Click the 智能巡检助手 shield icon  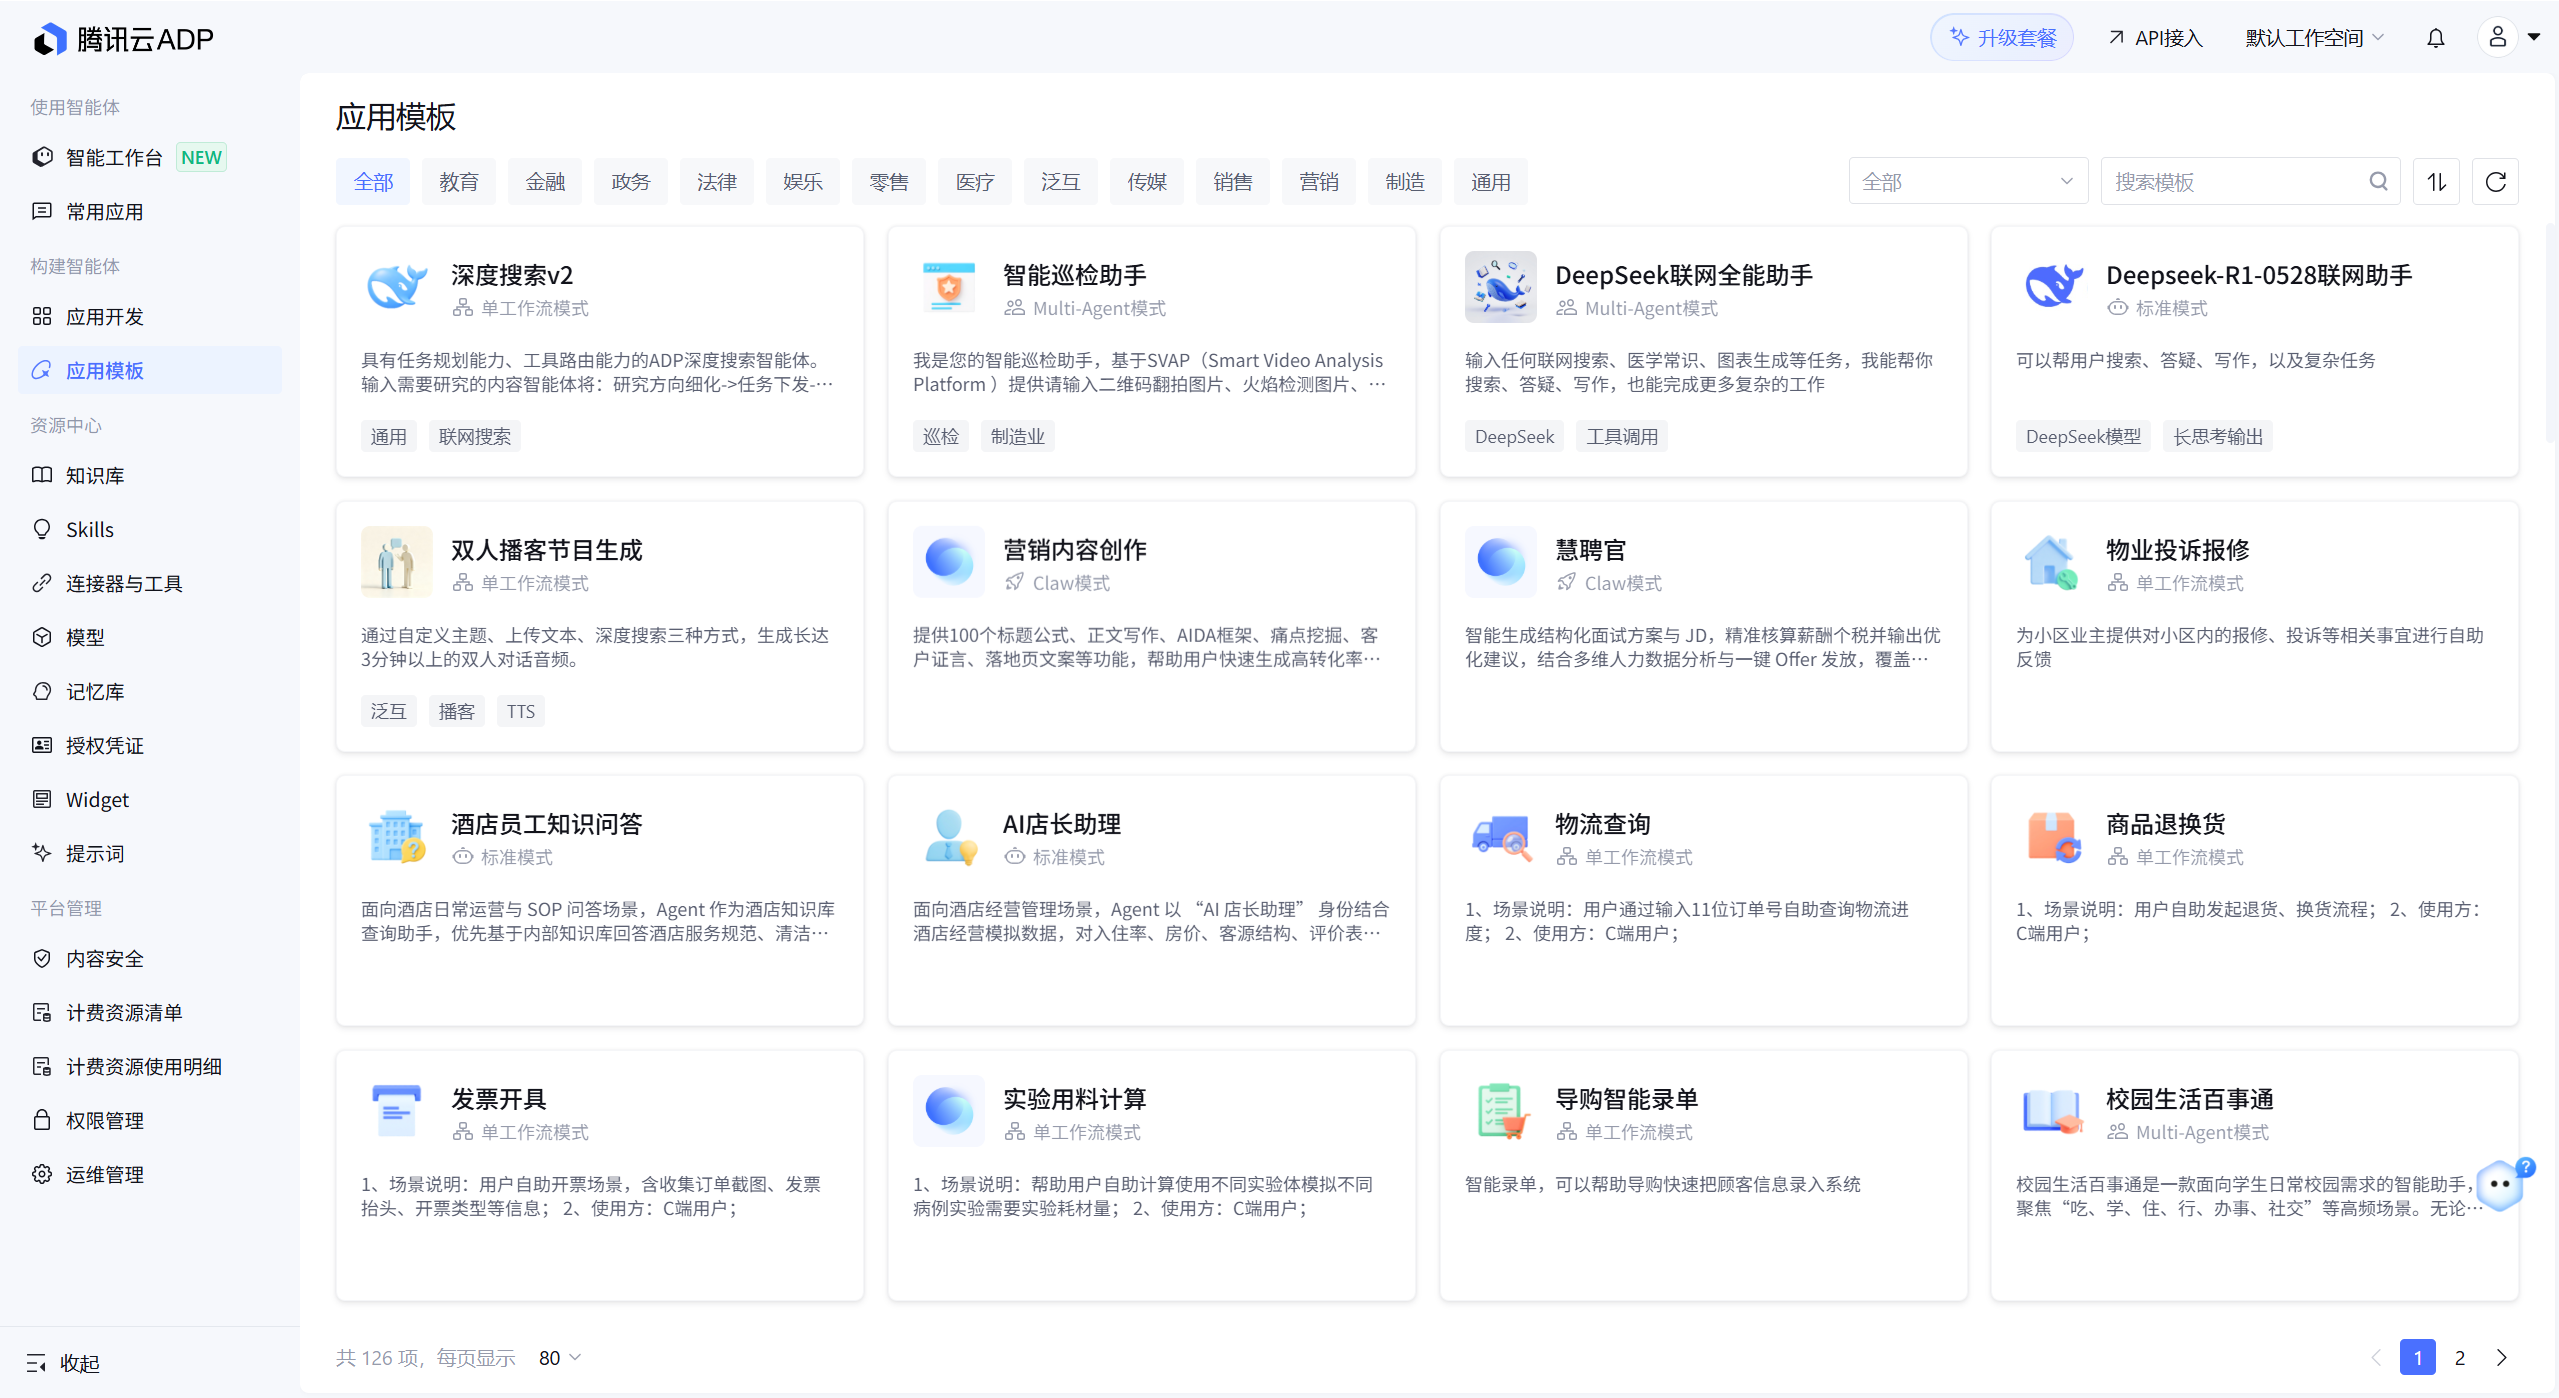pos(949,287)
